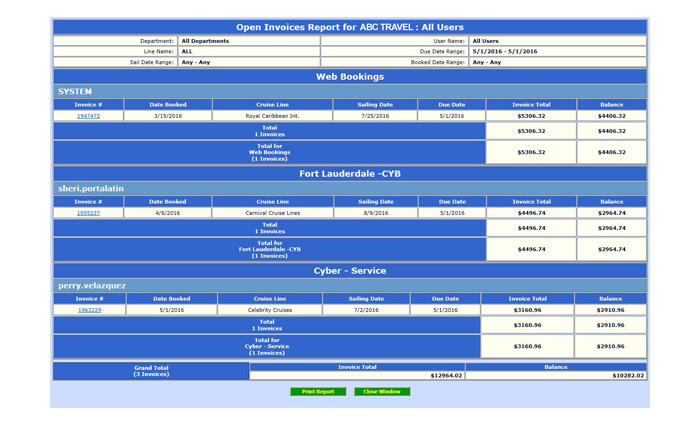This screenshot has width=700, height=425.
Task: Select the Celebrity Cruises cell
Action: [x=270, y=310]
